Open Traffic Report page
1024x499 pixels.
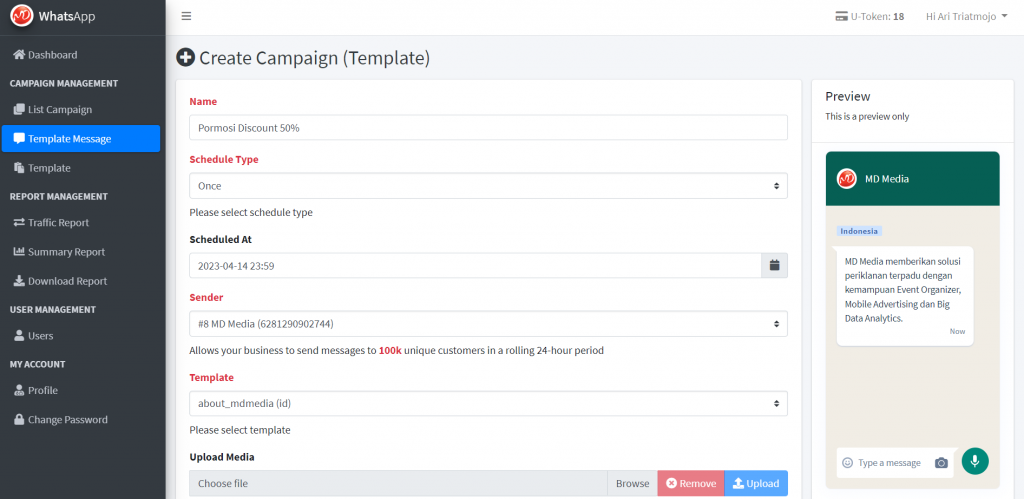(x=58, y=223)
